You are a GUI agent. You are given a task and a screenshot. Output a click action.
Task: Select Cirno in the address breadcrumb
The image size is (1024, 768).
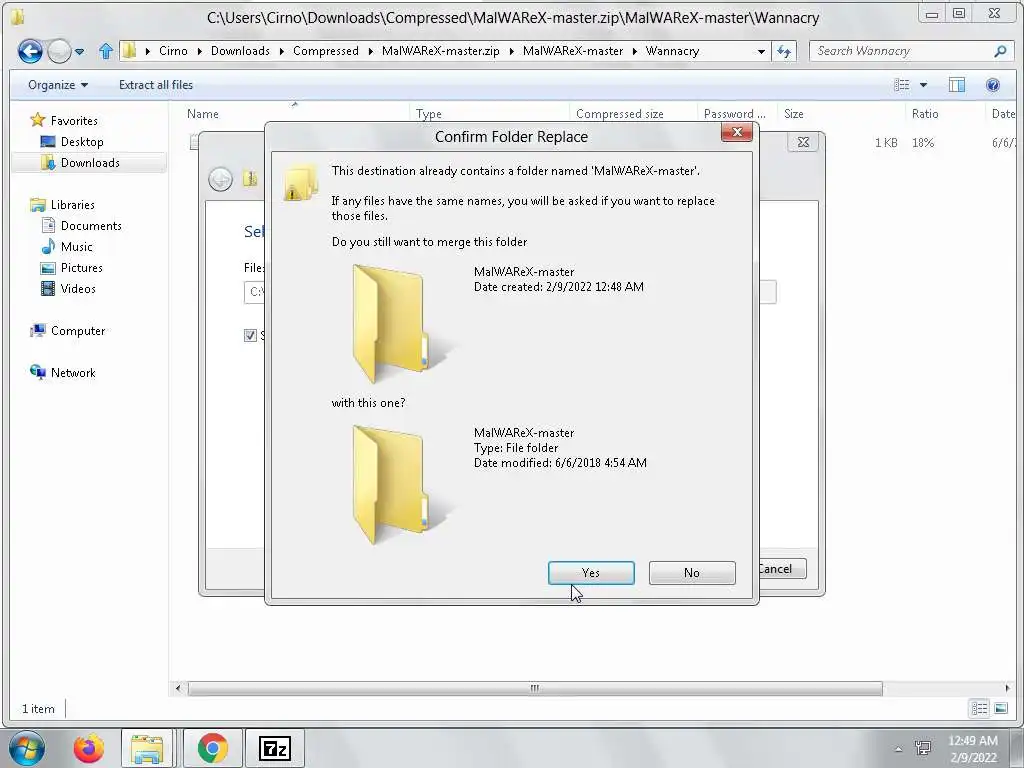coord(173,51)
